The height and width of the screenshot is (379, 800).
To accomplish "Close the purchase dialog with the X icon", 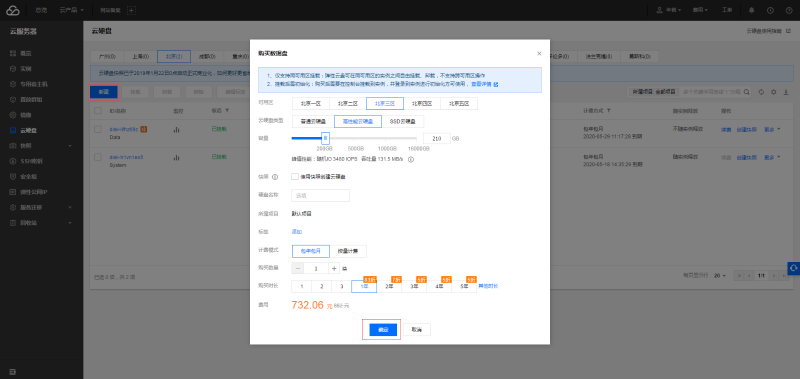I will click(539, 54).
